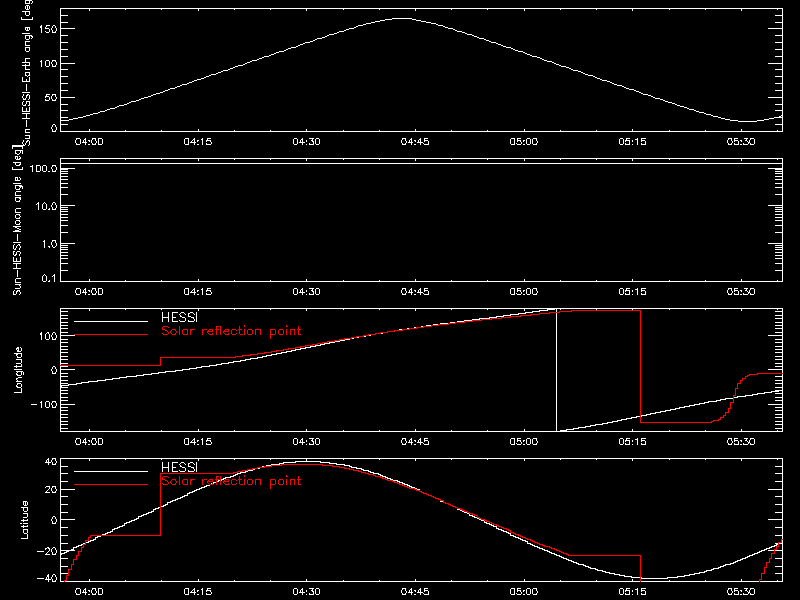Click the -20 tick on Latitude axis
Screen dimensions: 800x600
click(48, 552)
